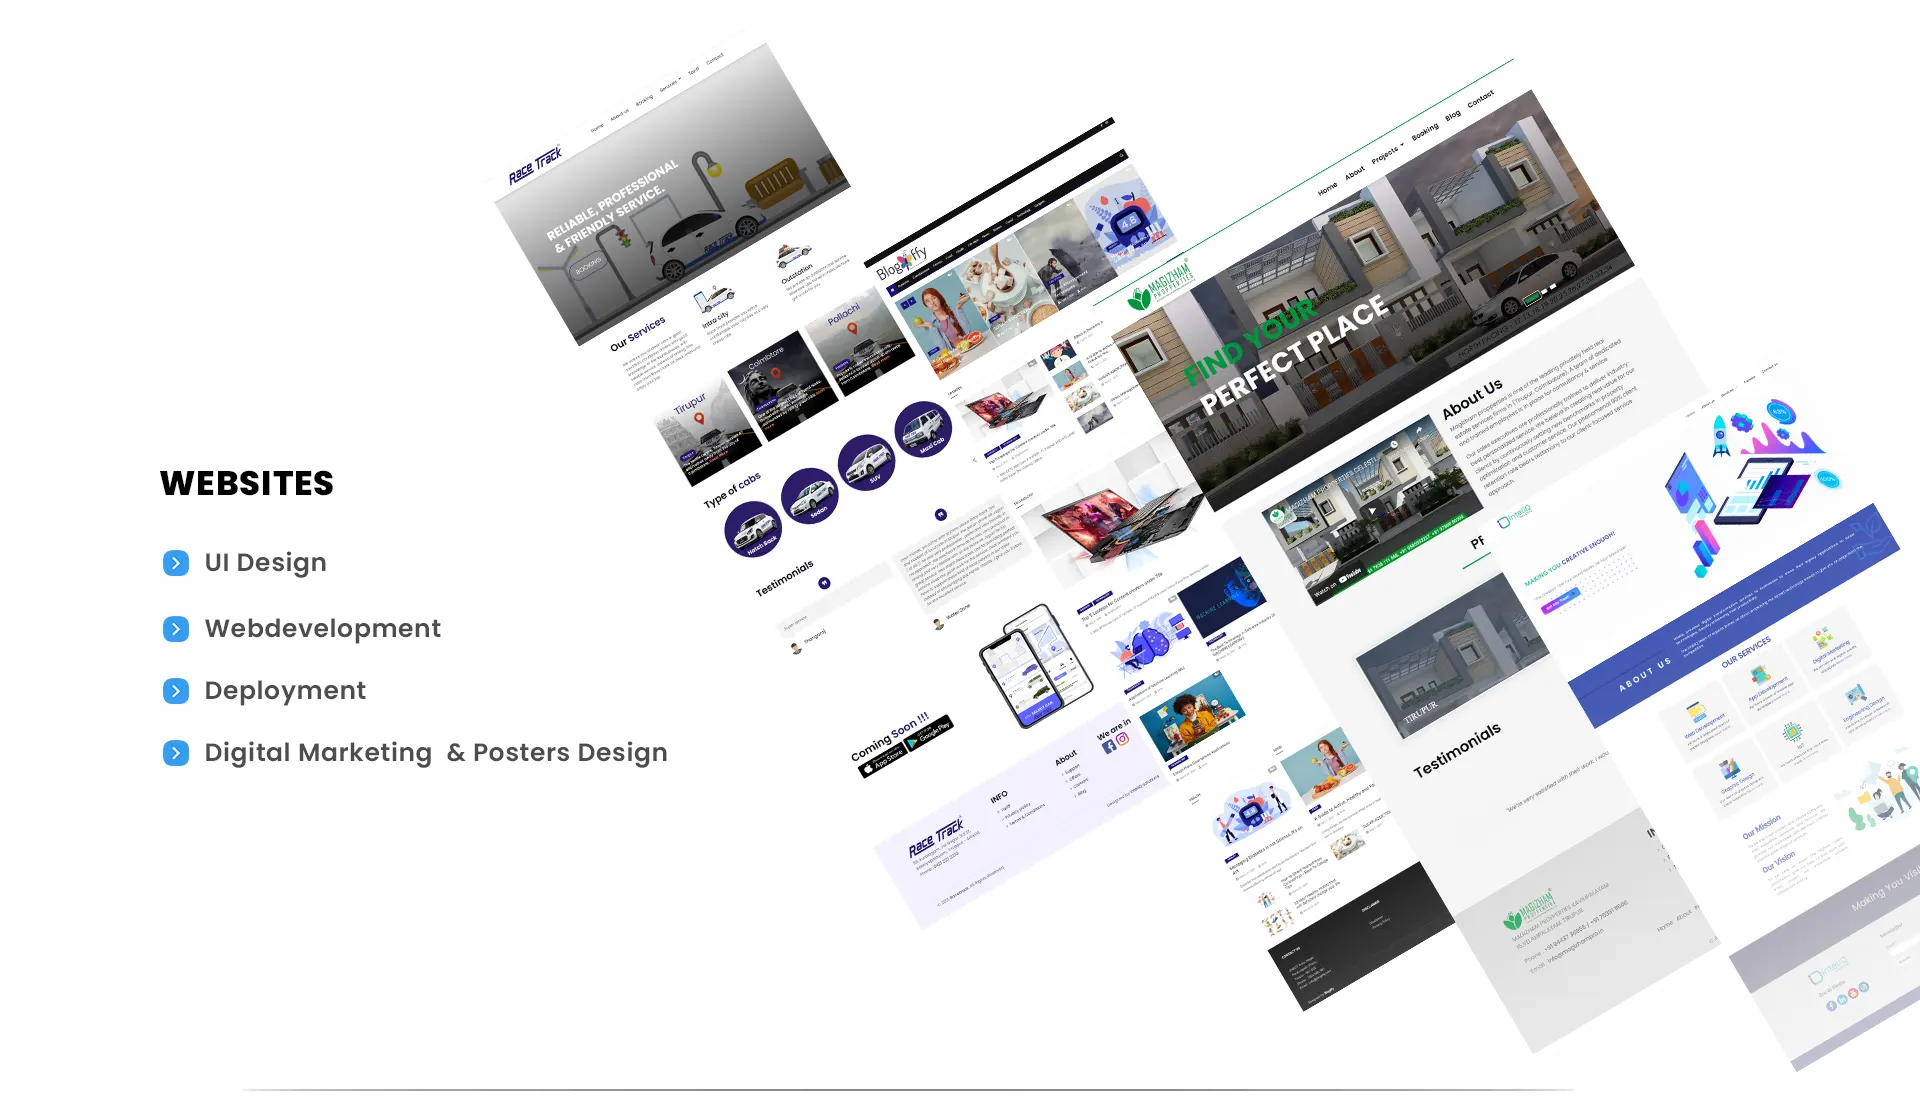Click the arrow bullet beside Deployment
Image resolution: width=1920 pixels, height=1100 pixels.
(176, 691)
